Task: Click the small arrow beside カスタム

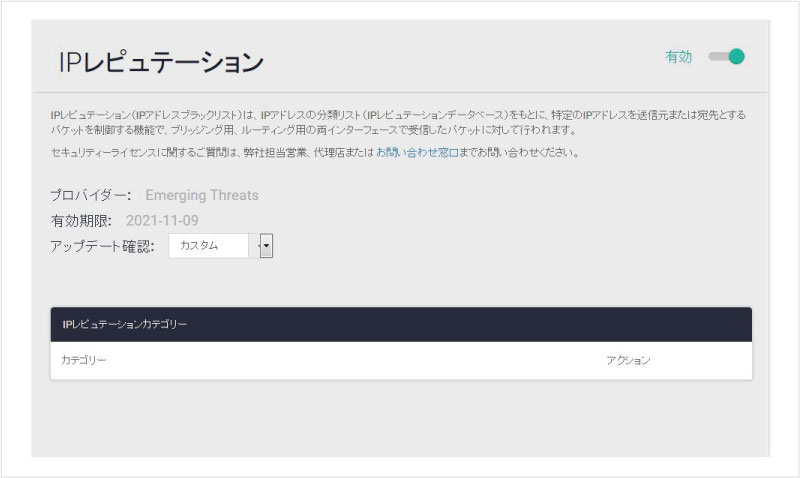Action: (x=266, y=246)
